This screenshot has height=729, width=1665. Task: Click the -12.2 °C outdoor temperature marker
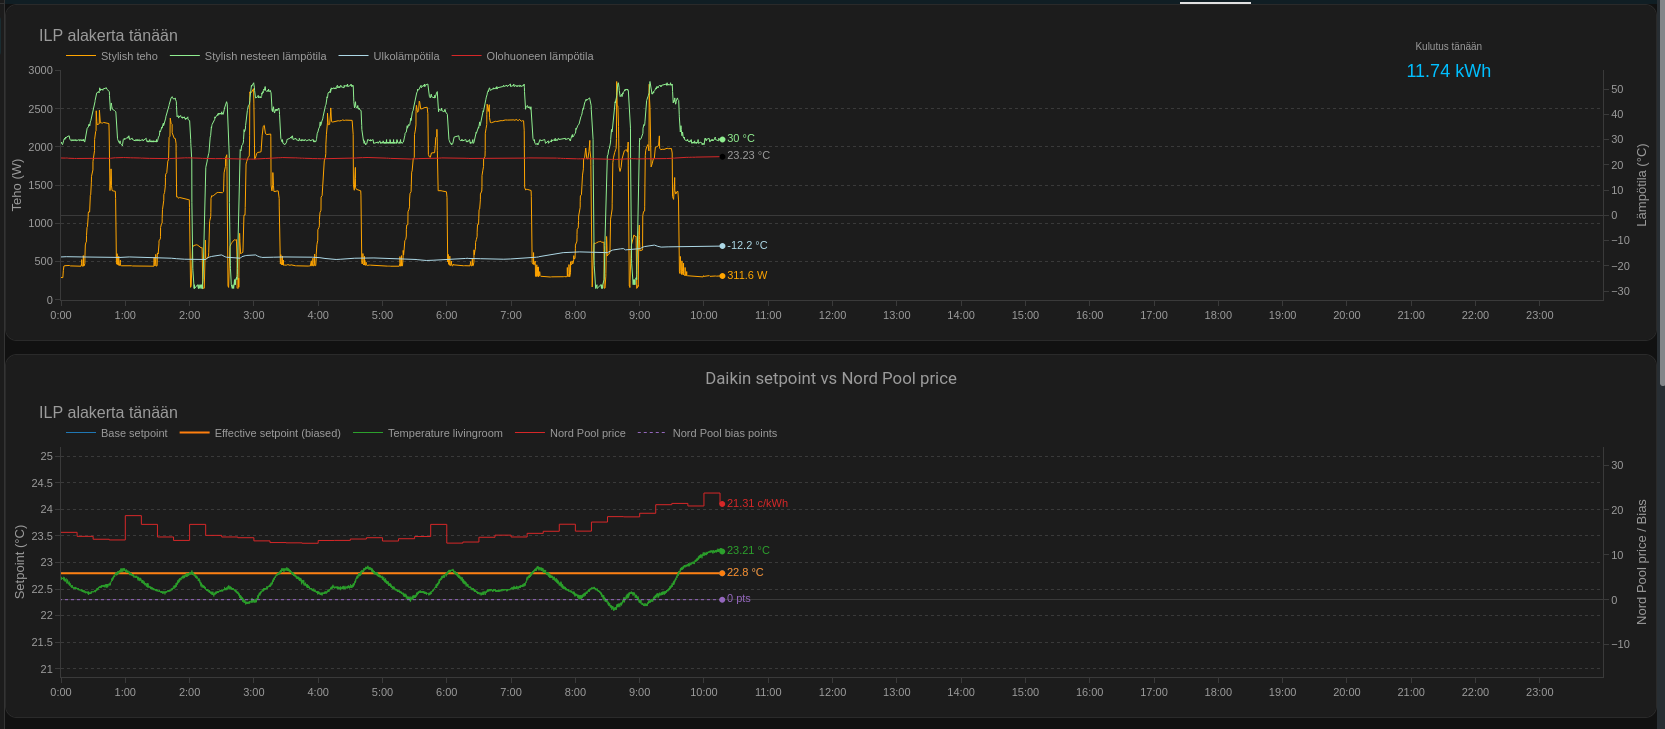[x=722, y=246]
